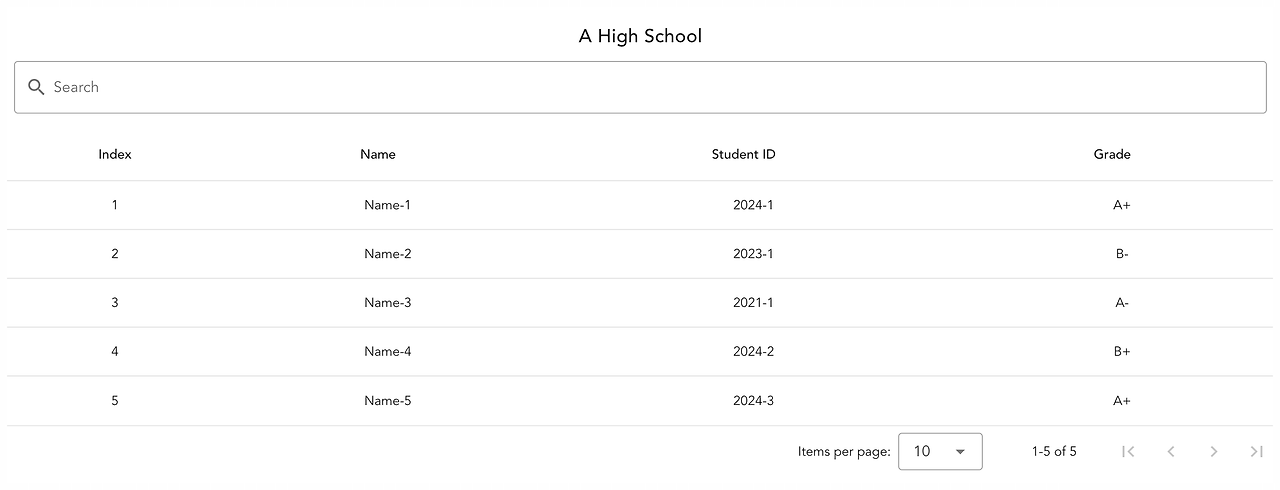Go to next page arrow

(x=1214, y=452)
